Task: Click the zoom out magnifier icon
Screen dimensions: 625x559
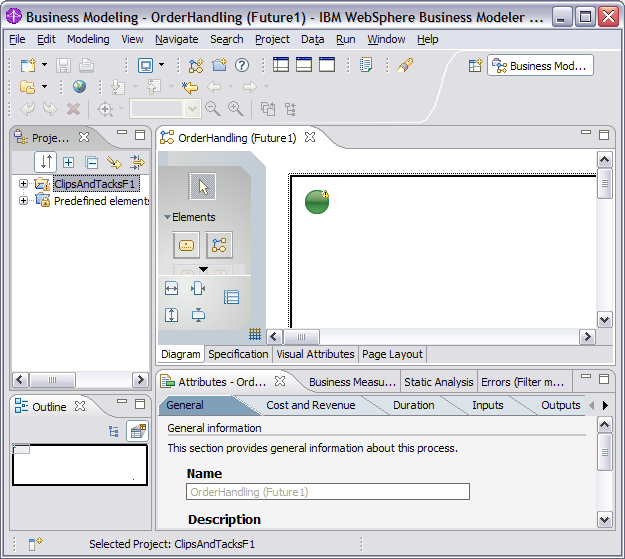Action: tap(212, 108)
